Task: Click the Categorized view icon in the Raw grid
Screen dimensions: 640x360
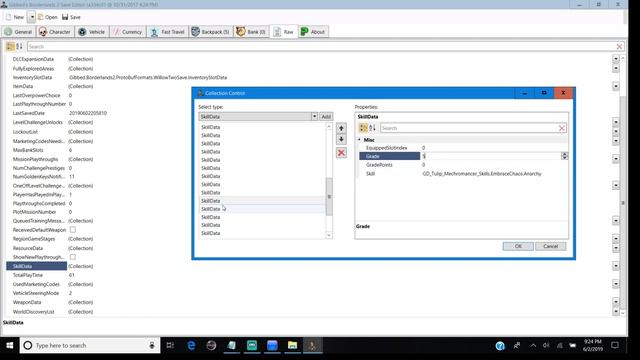Action: (10, 47)
